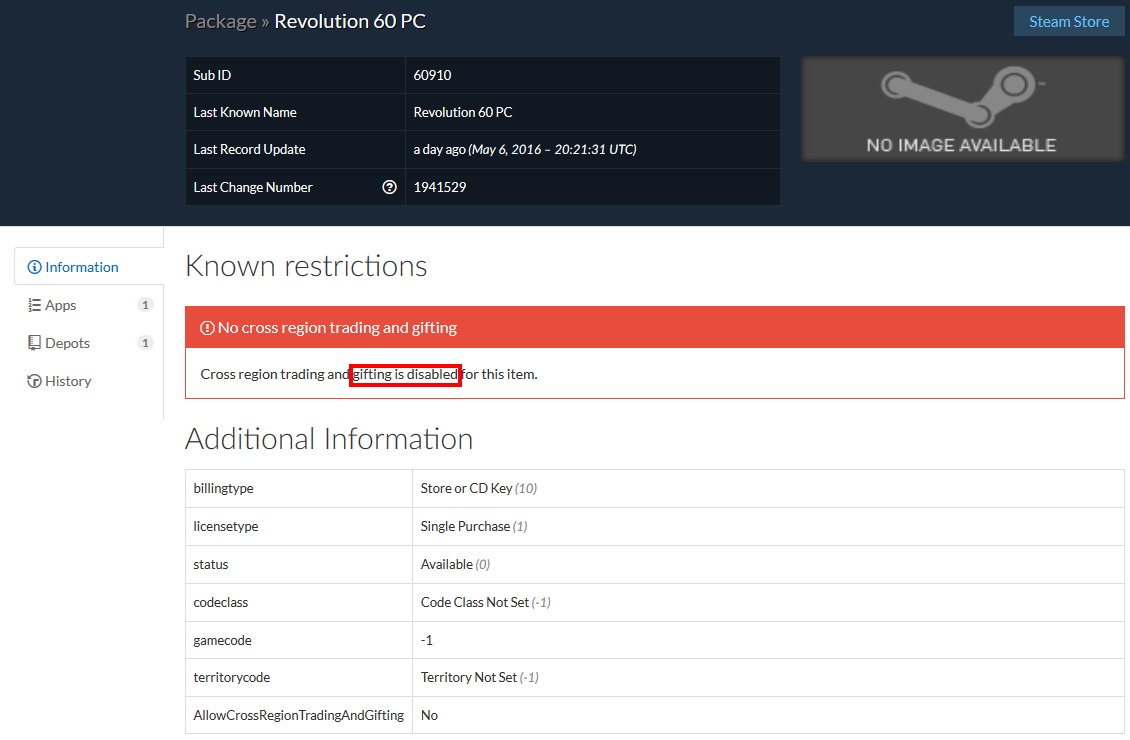Open the Apps sidebar tab
Image resolution: width=1130 pixels, height=740 pixels.
pos(89,305)
